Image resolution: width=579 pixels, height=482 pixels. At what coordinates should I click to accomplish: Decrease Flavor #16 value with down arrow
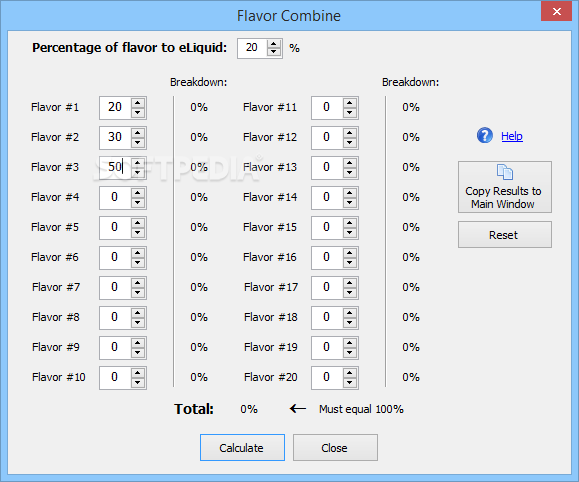click(350, 263)
